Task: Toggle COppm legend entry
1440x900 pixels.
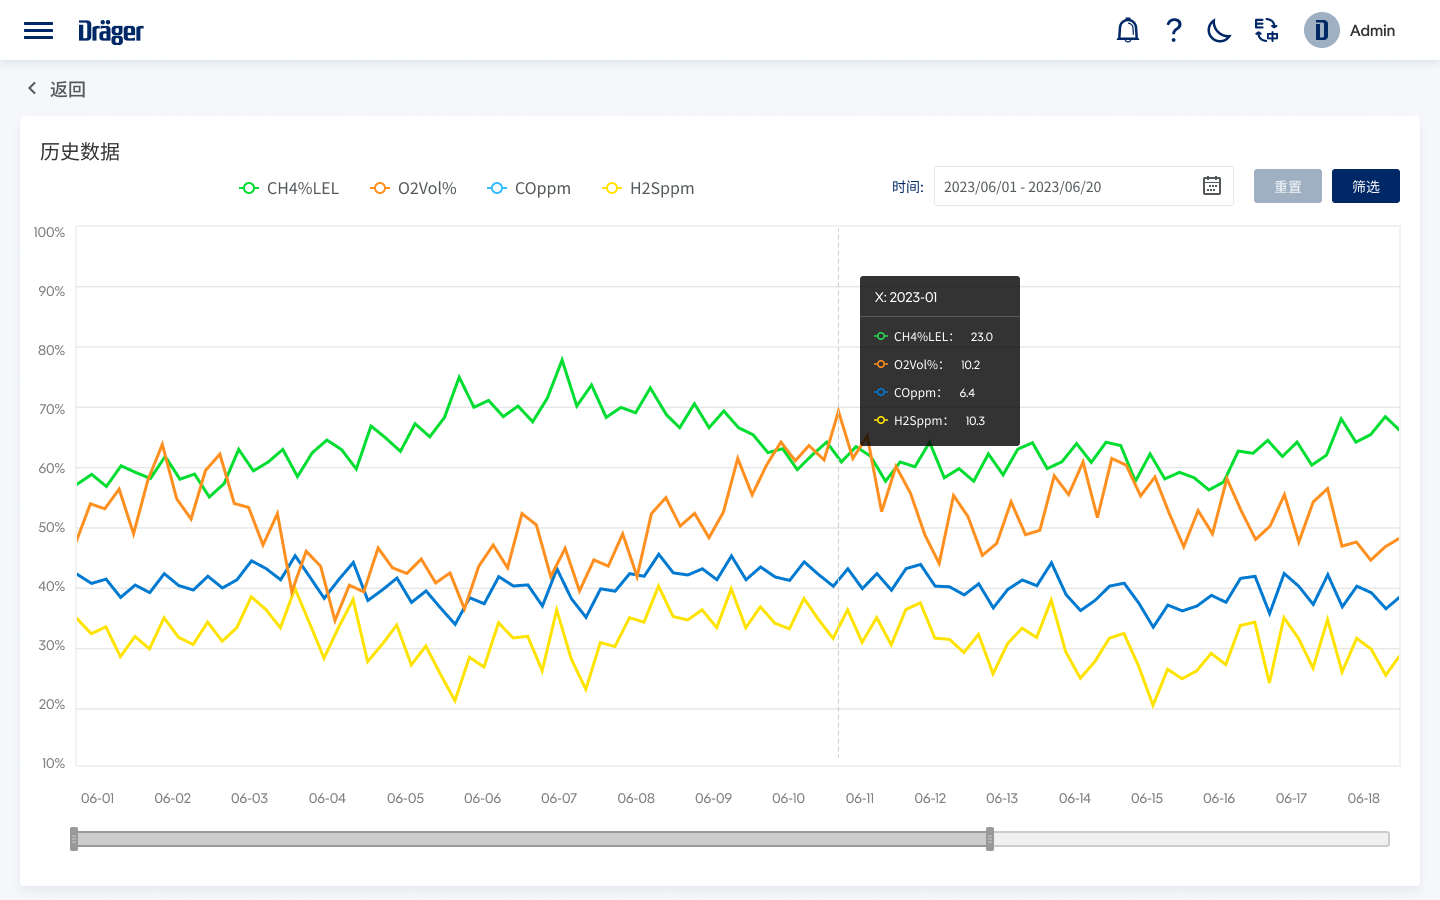Action: pyautogui.click(x=530, y=188)
